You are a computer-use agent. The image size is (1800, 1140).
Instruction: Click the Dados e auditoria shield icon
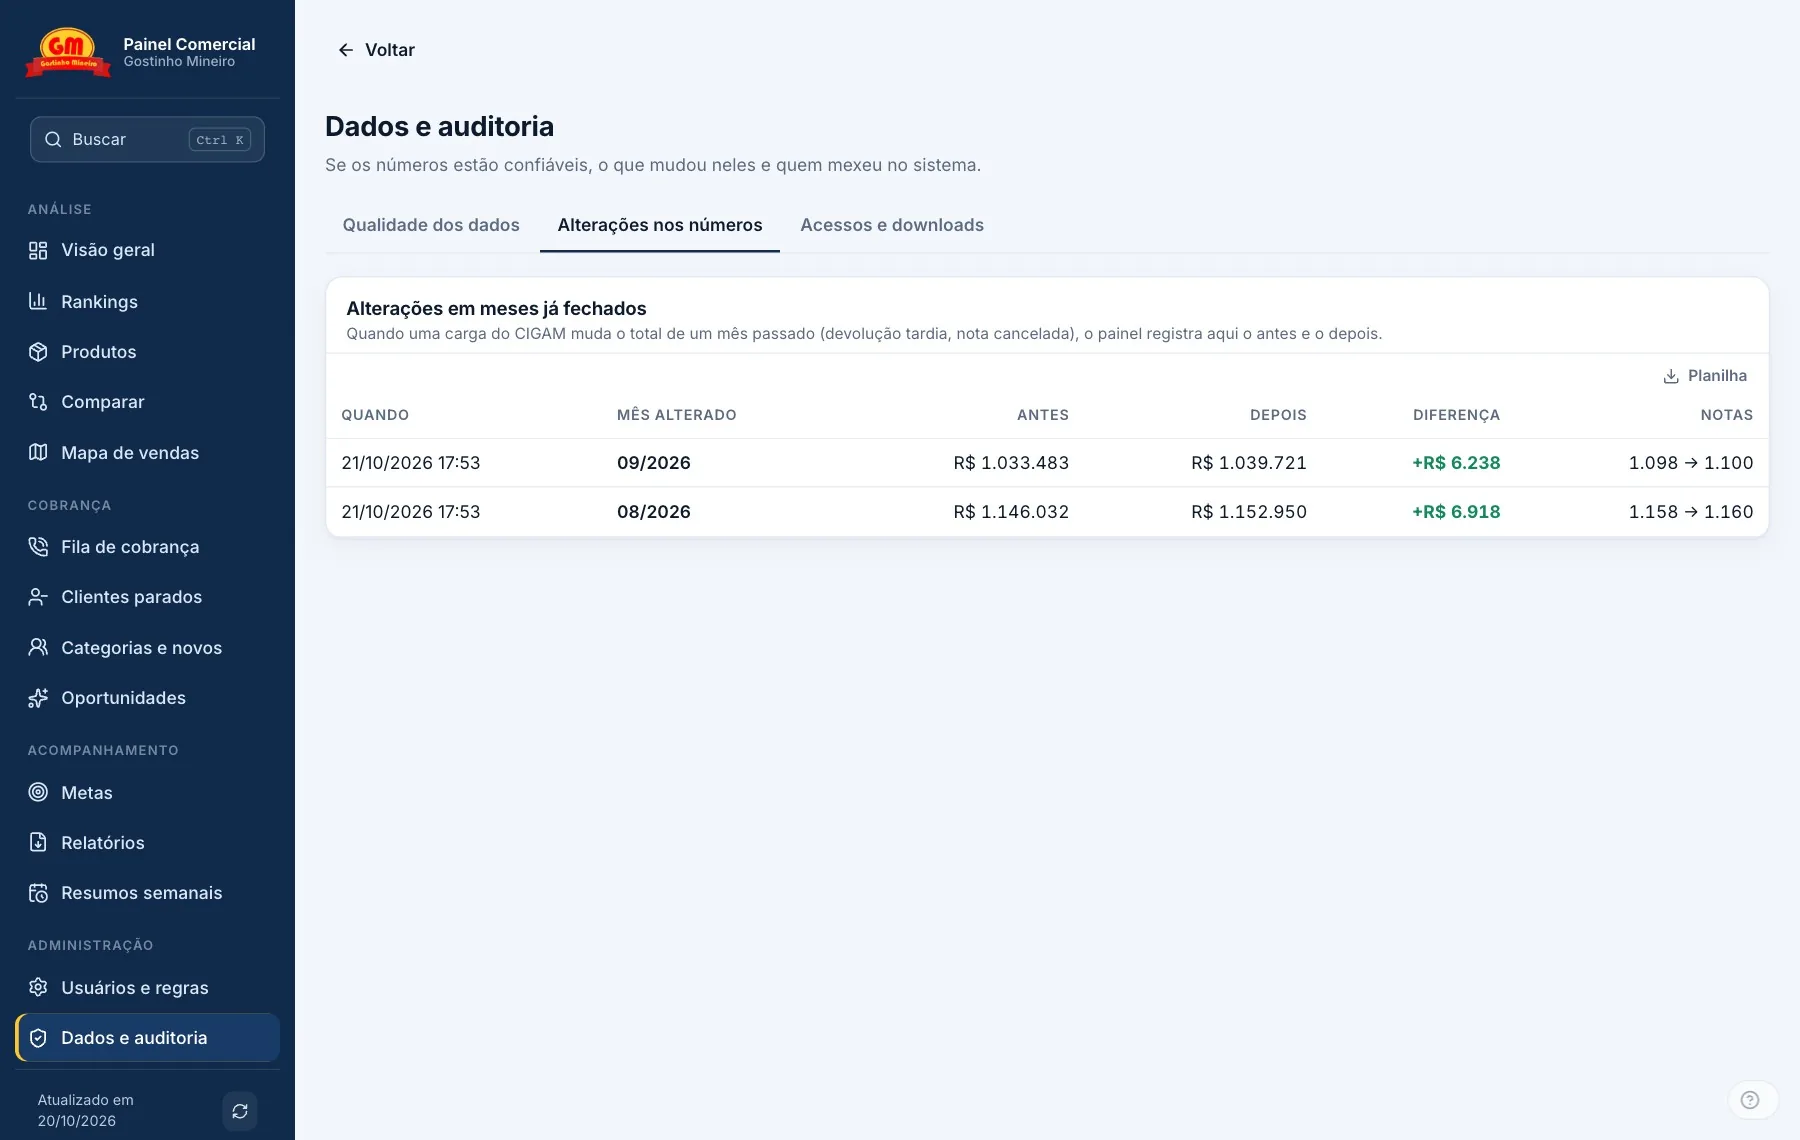(38, 1038)
